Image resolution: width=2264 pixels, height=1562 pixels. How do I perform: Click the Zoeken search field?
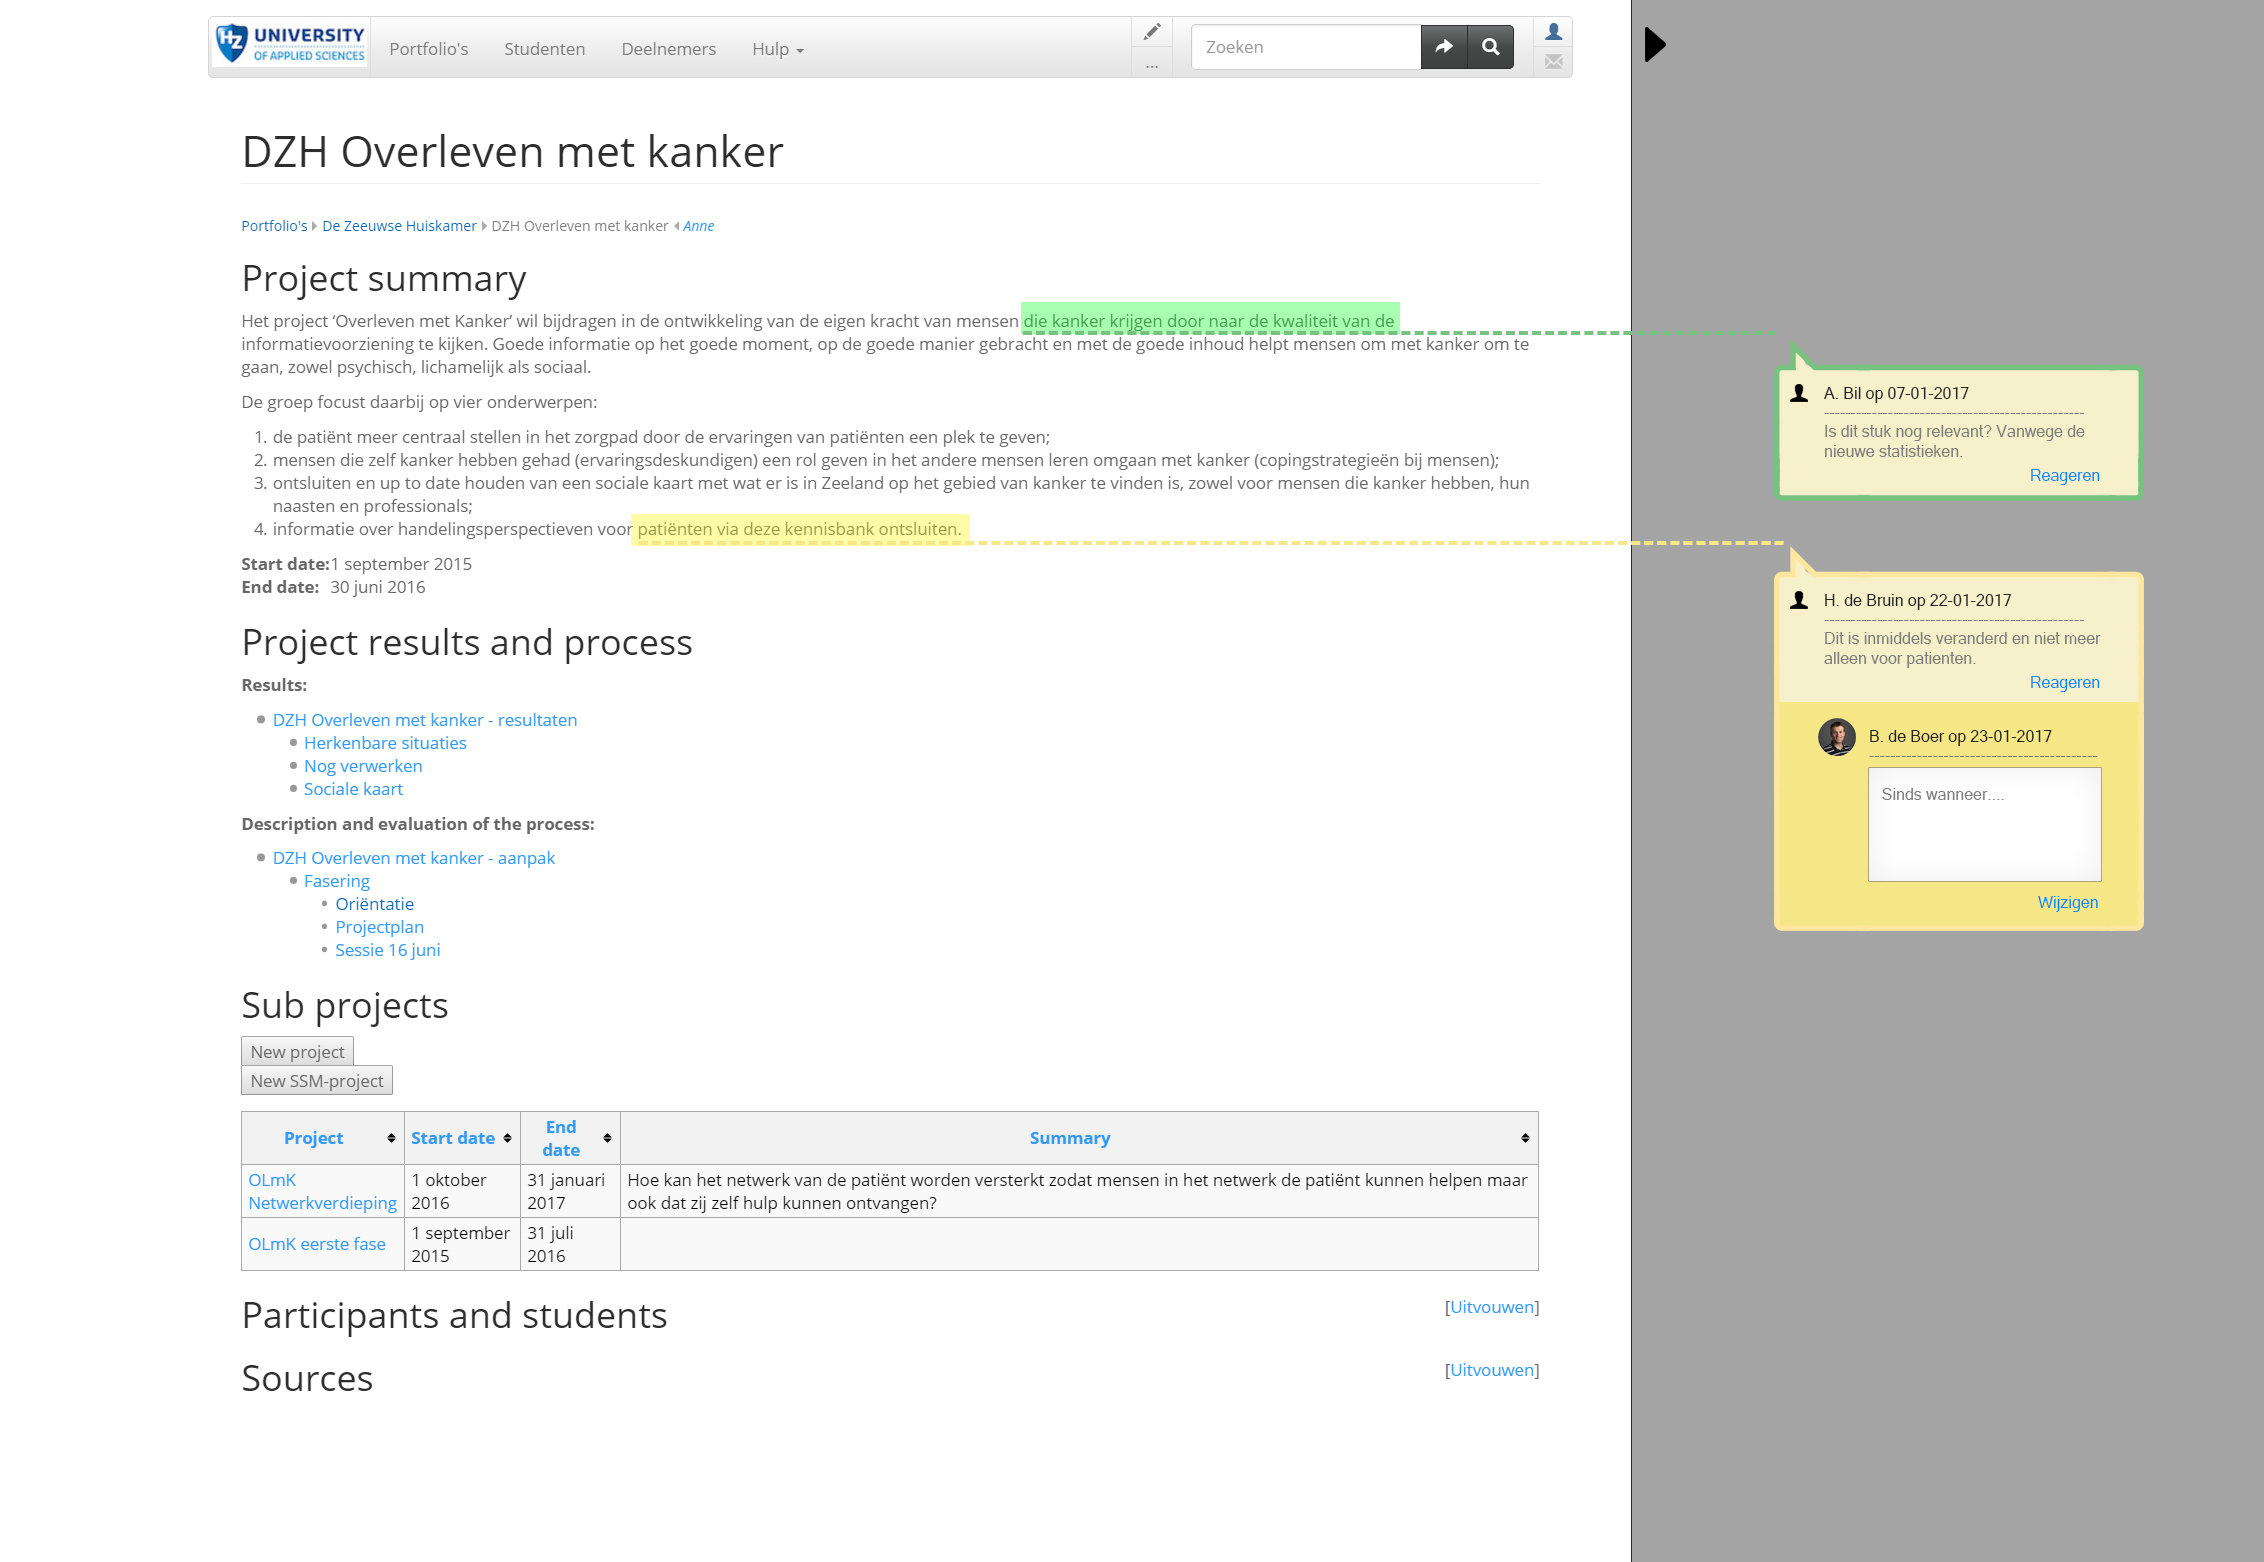[1305, 47]
